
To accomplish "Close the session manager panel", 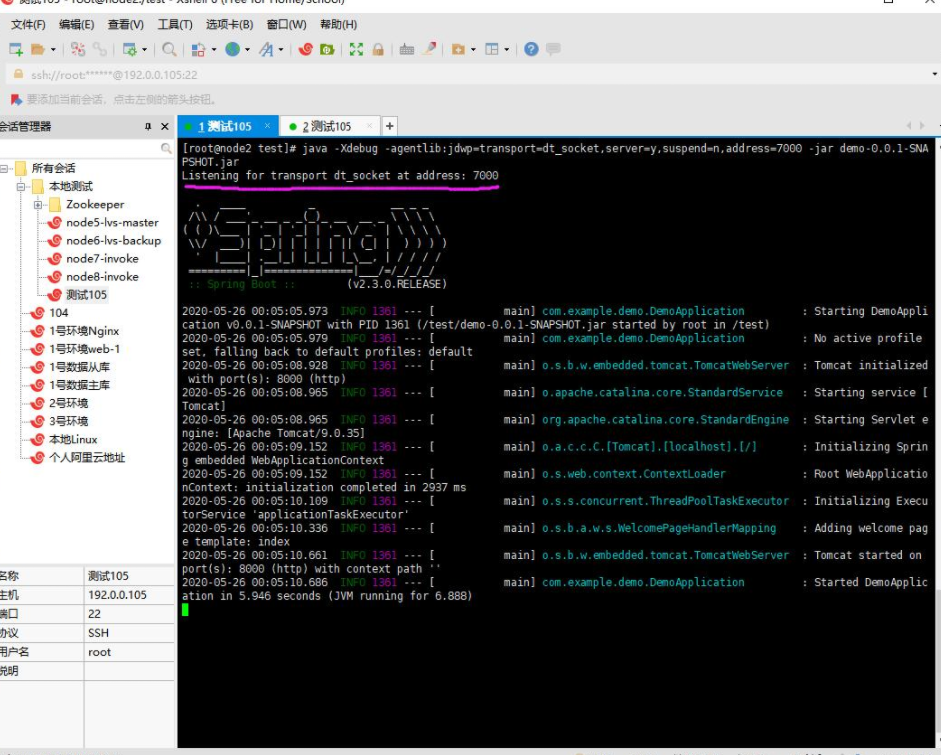I will pyautogui.click(x=165, y=127).
